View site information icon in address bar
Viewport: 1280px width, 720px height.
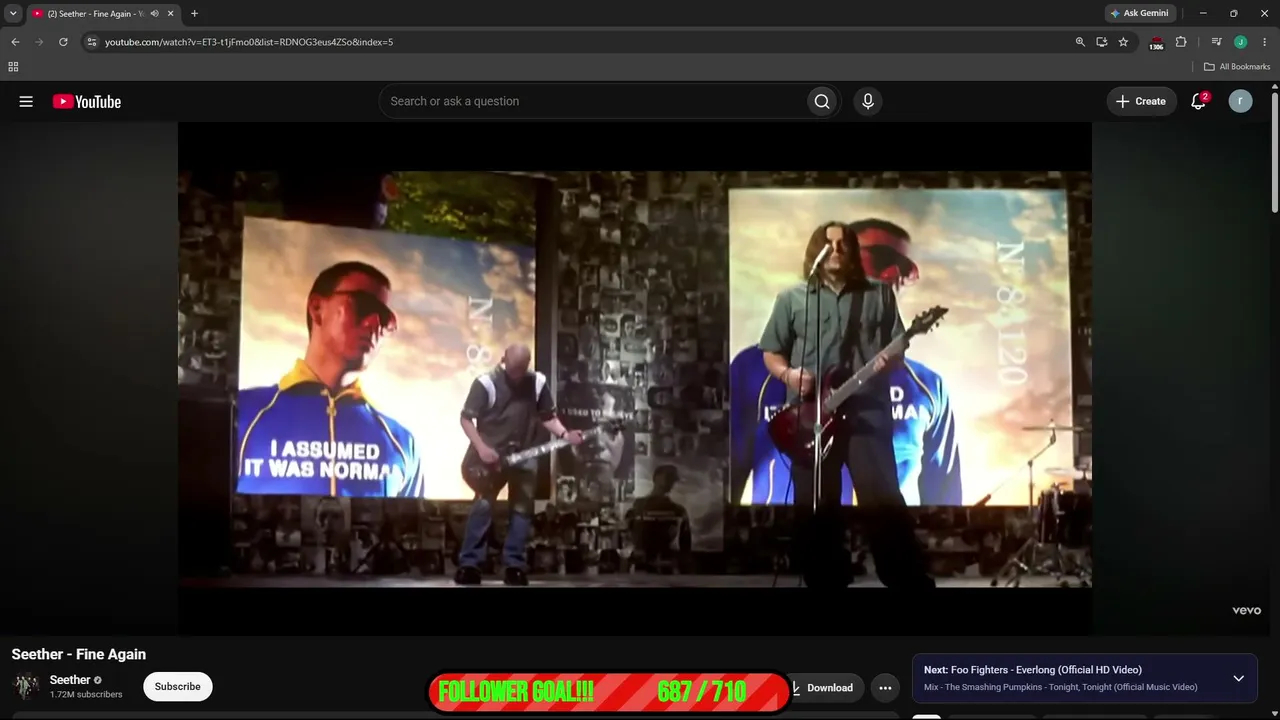pos(91,42)
